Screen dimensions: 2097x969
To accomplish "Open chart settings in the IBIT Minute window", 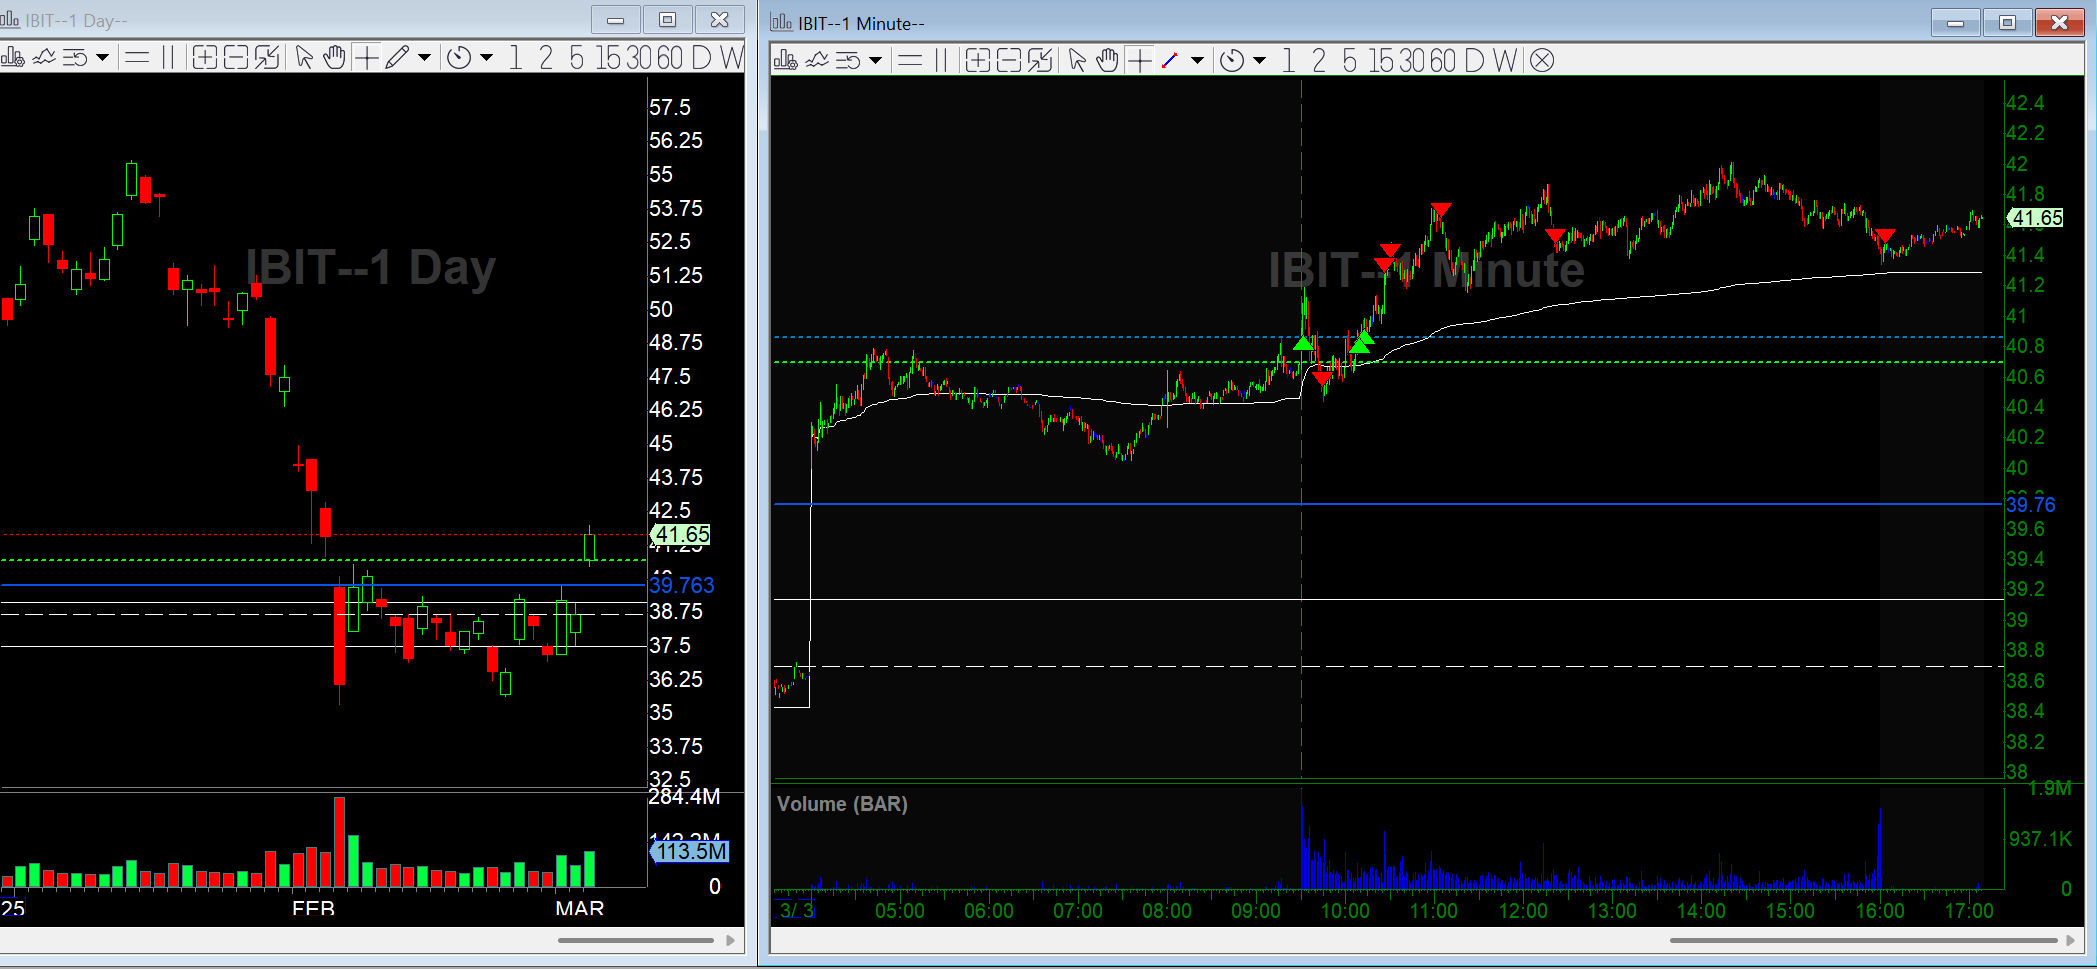I will coord(785,61).
